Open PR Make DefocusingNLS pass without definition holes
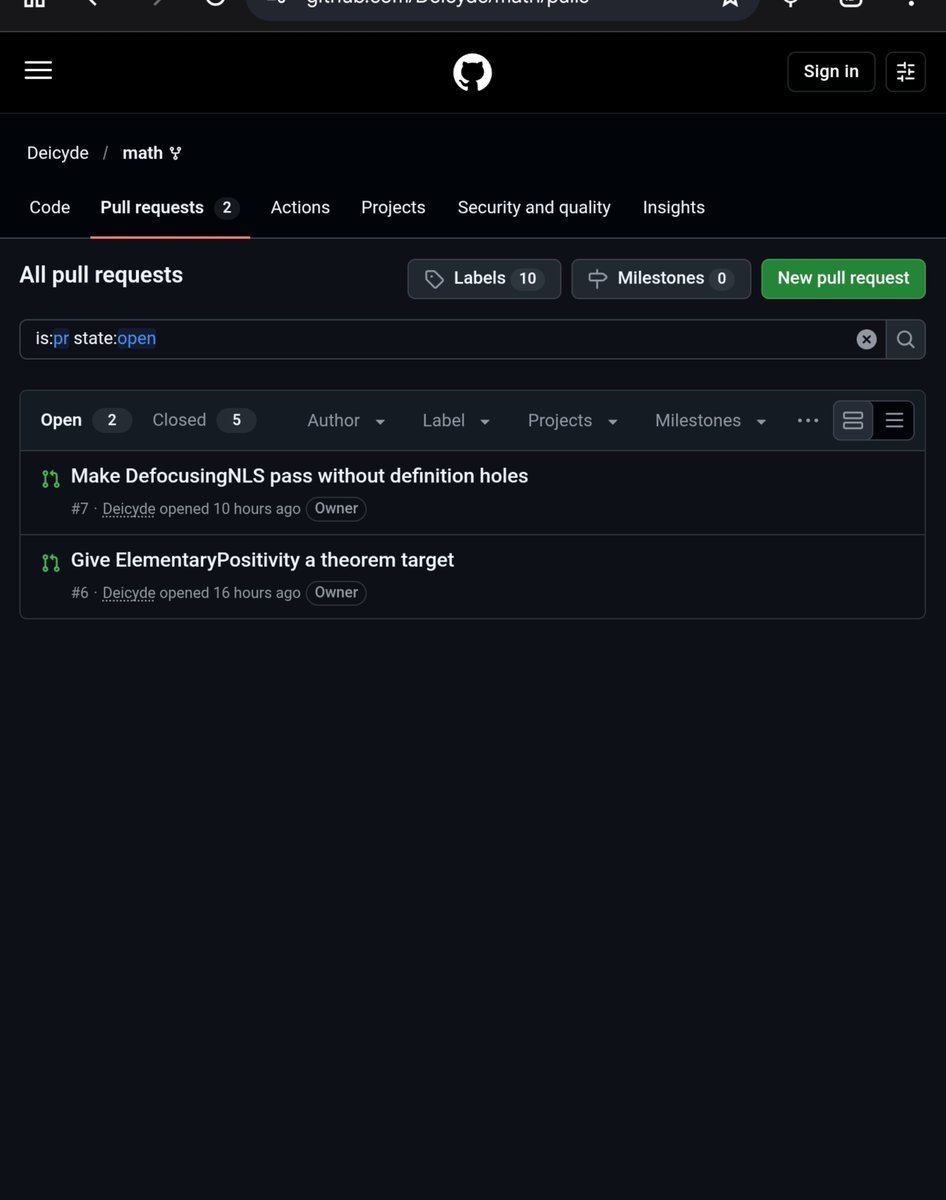Viewport: 946px width, 1200px height. point(299,476)
